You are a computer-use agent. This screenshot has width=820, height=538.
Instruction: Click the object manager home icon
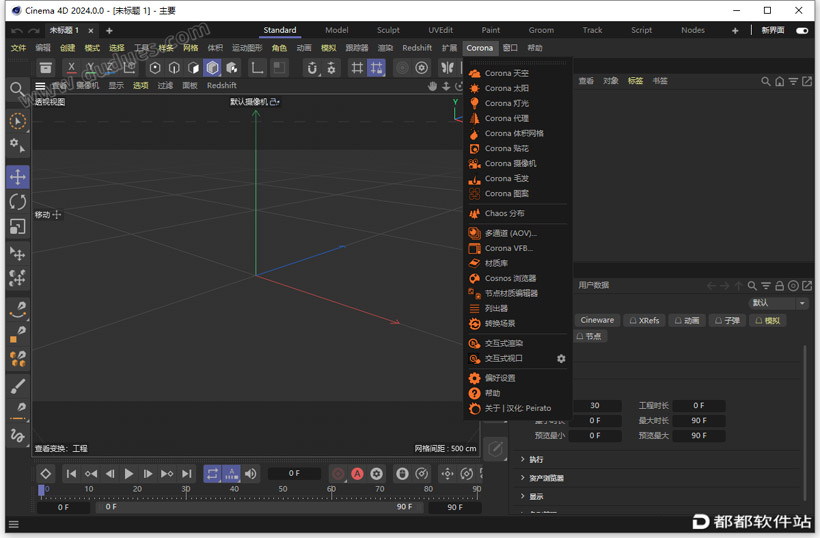780,82
